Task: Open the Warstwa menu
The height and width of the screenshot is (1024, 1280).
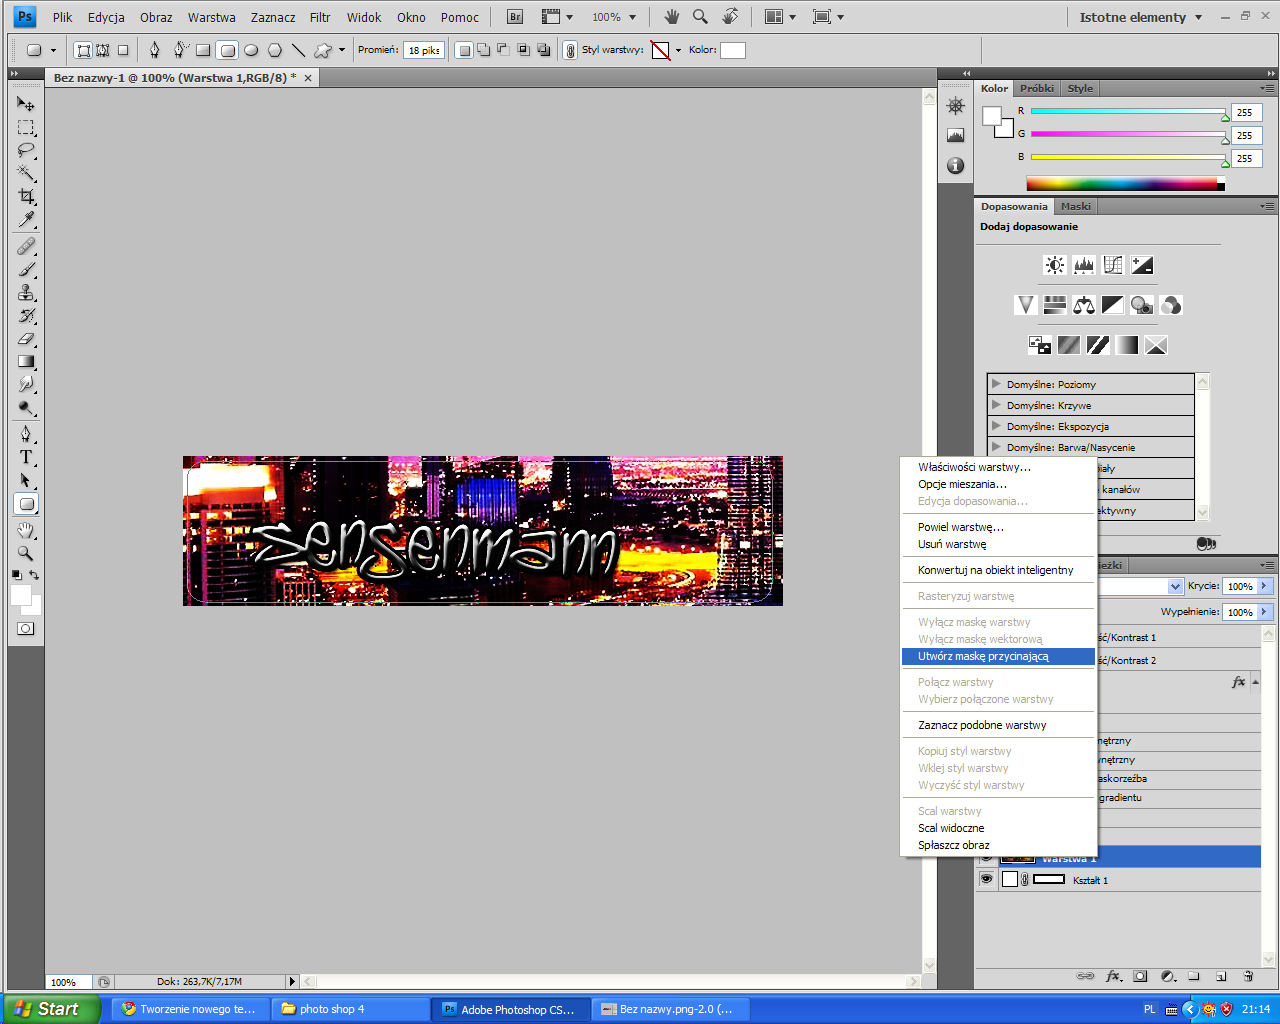Action: 212,17
